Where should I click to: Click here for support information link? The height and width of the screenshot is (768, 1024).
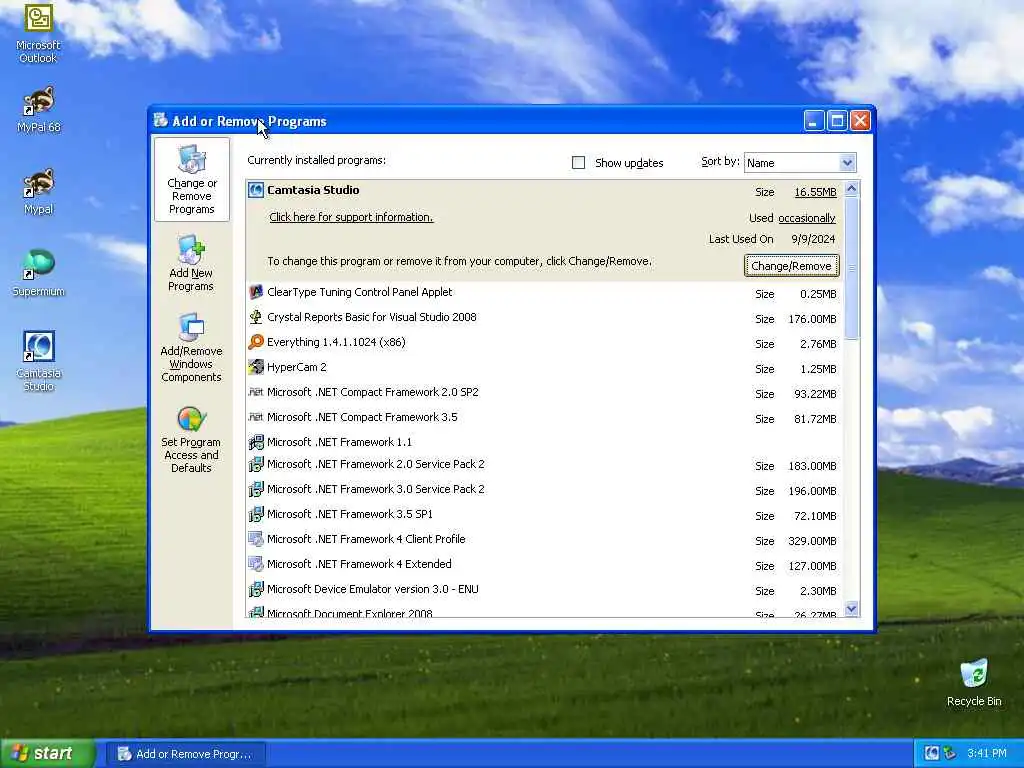click(351, 217)
